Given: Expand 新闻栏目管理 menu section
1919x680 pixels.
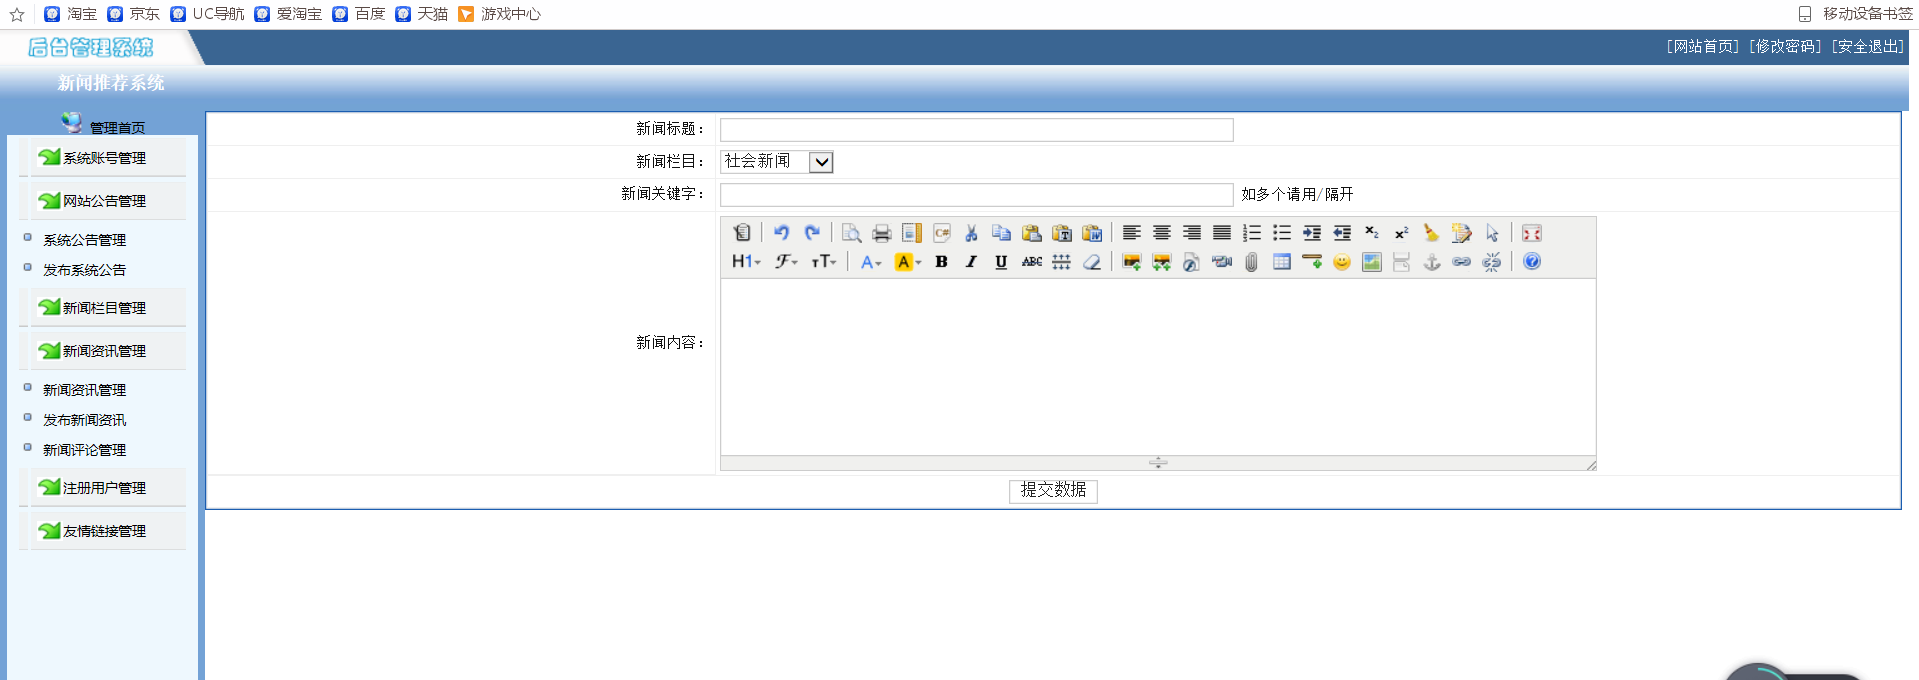Looking at the screenshot, I should click(103, 308).
